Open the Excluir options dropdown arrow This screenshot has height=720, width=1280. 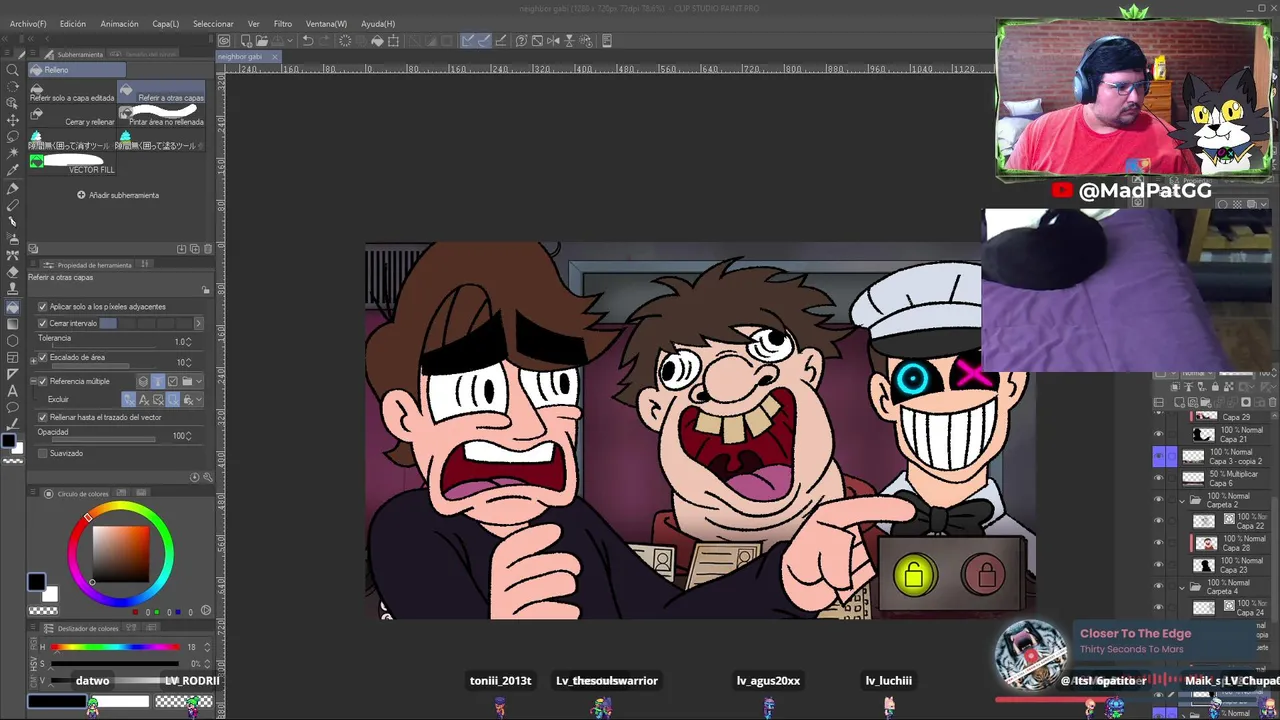pyautogui.click(x=199, y=399)
